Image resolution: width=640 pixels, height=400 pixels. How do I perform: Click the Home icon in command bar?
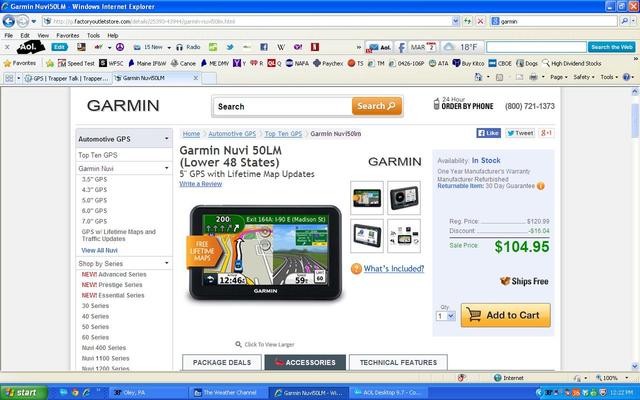pyautogui.click(x=478, y=77)
